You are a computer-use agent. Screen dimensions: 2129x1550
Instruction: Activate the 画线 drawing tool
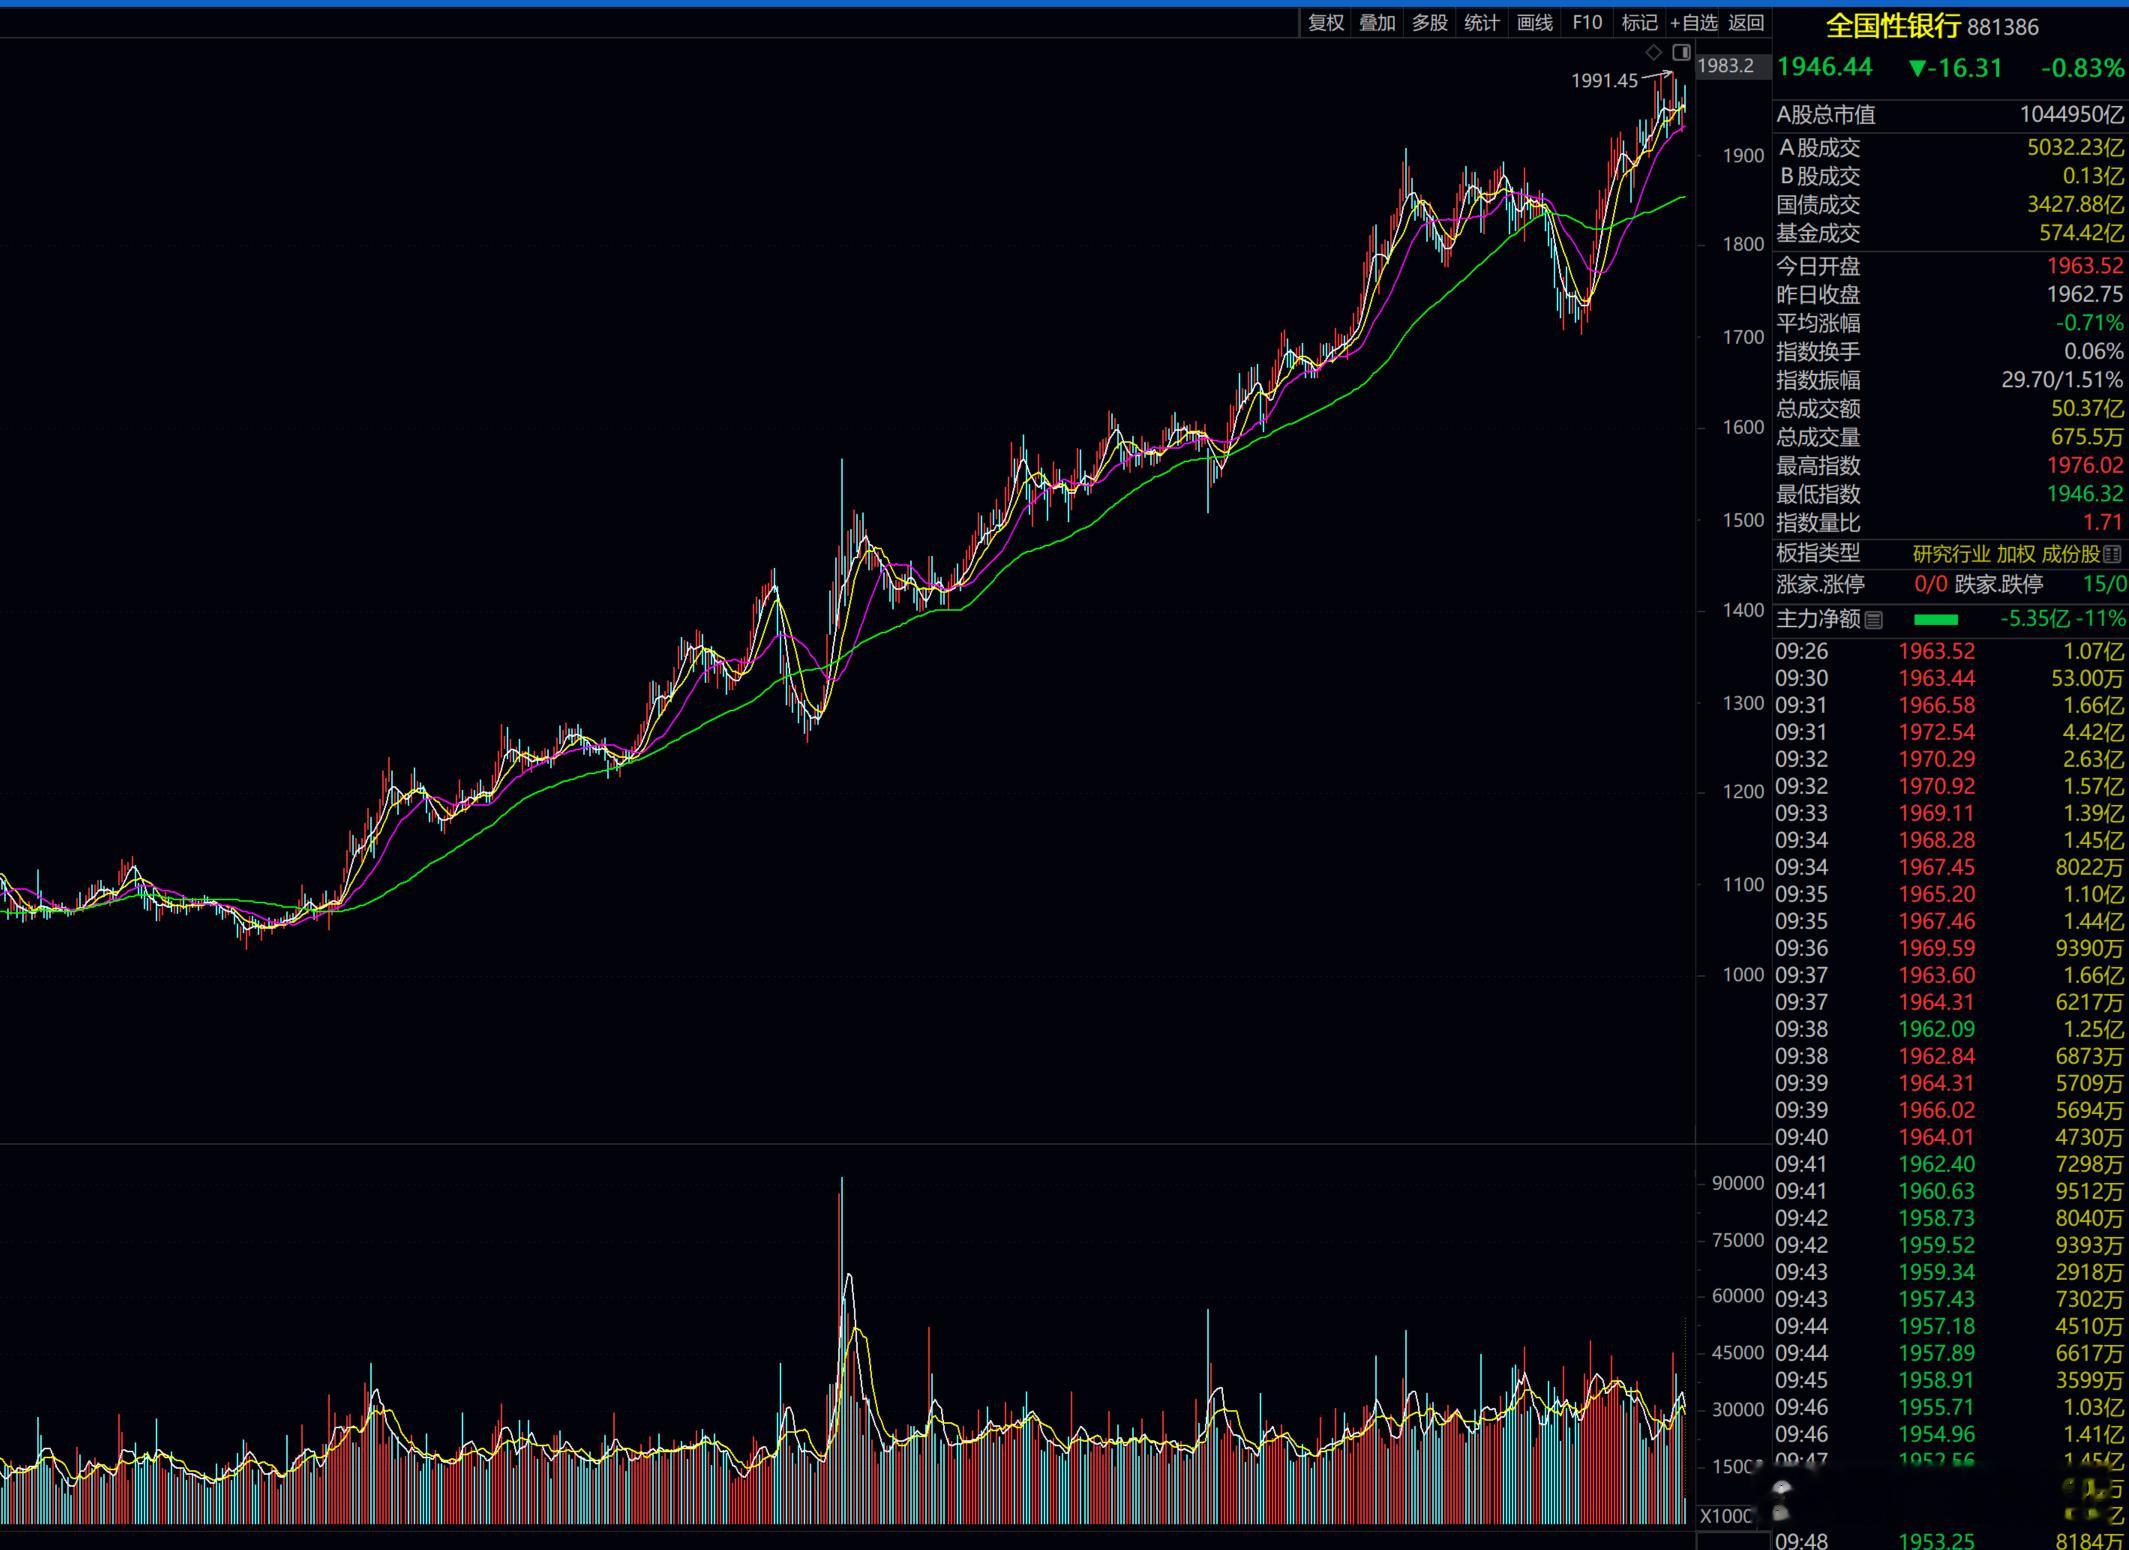[x=1534, y=22]
